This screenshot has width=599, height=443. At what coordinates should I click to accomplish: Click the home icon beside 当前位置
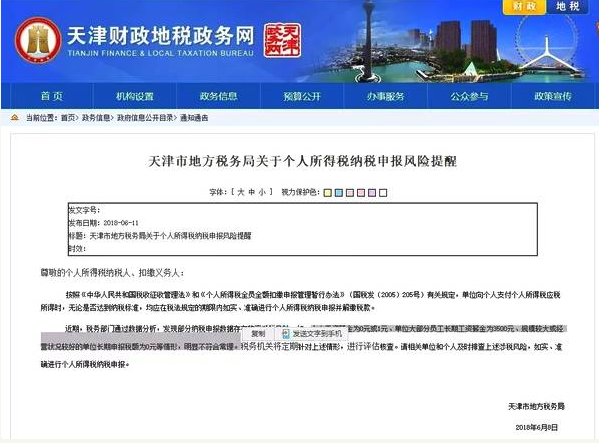[x=15, y=118]
